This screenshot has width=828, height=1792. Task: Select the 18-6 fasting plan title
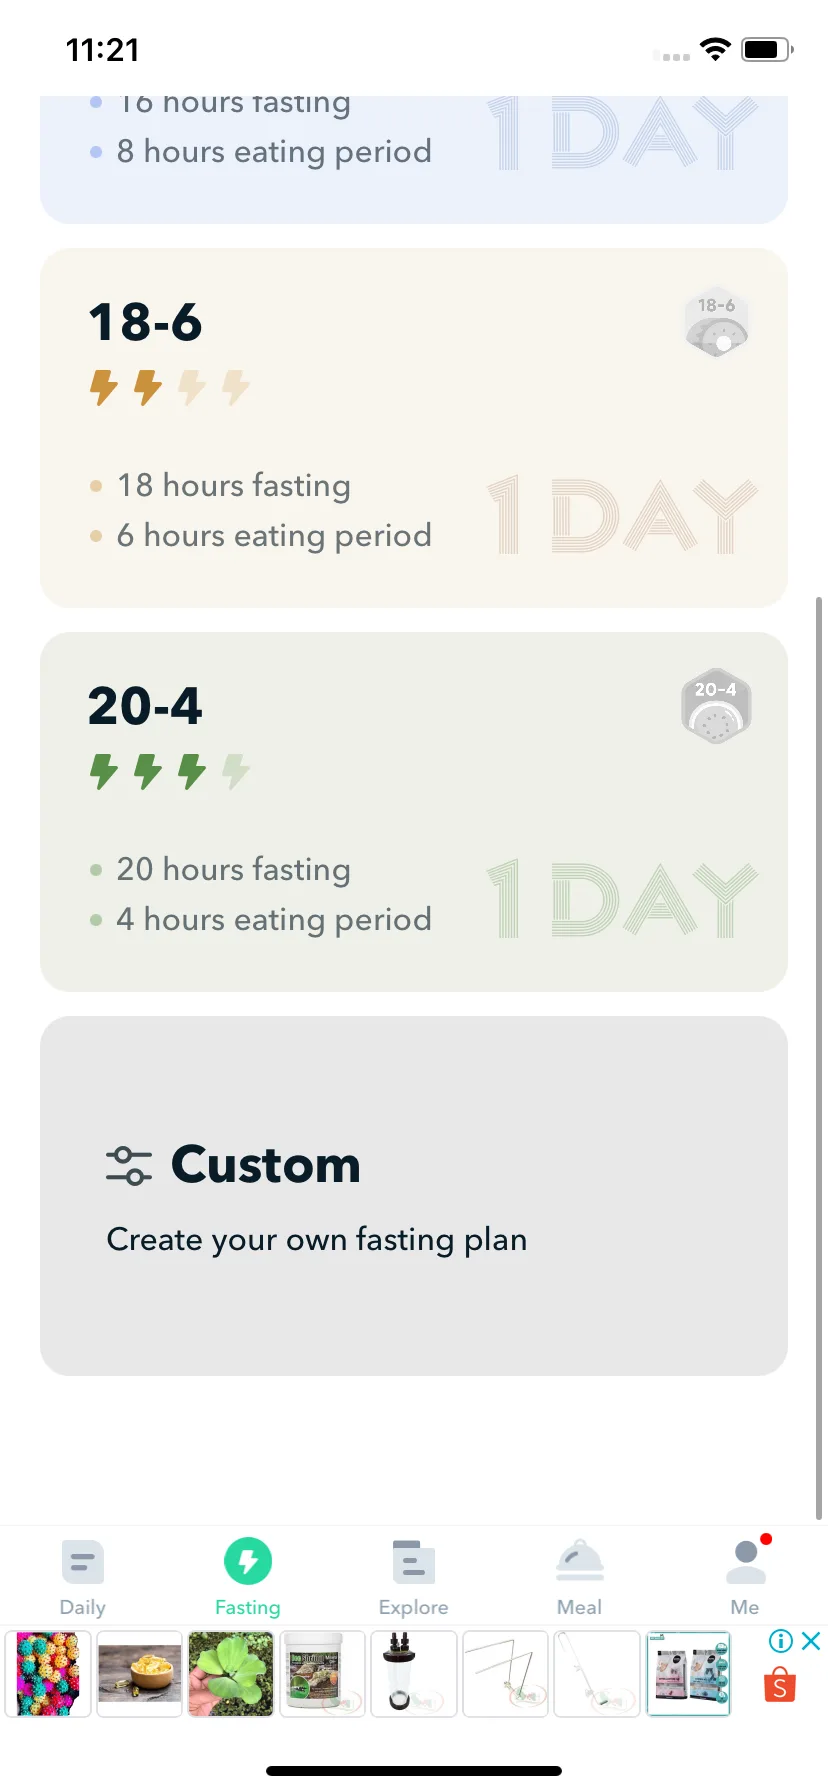pos(145,322)
